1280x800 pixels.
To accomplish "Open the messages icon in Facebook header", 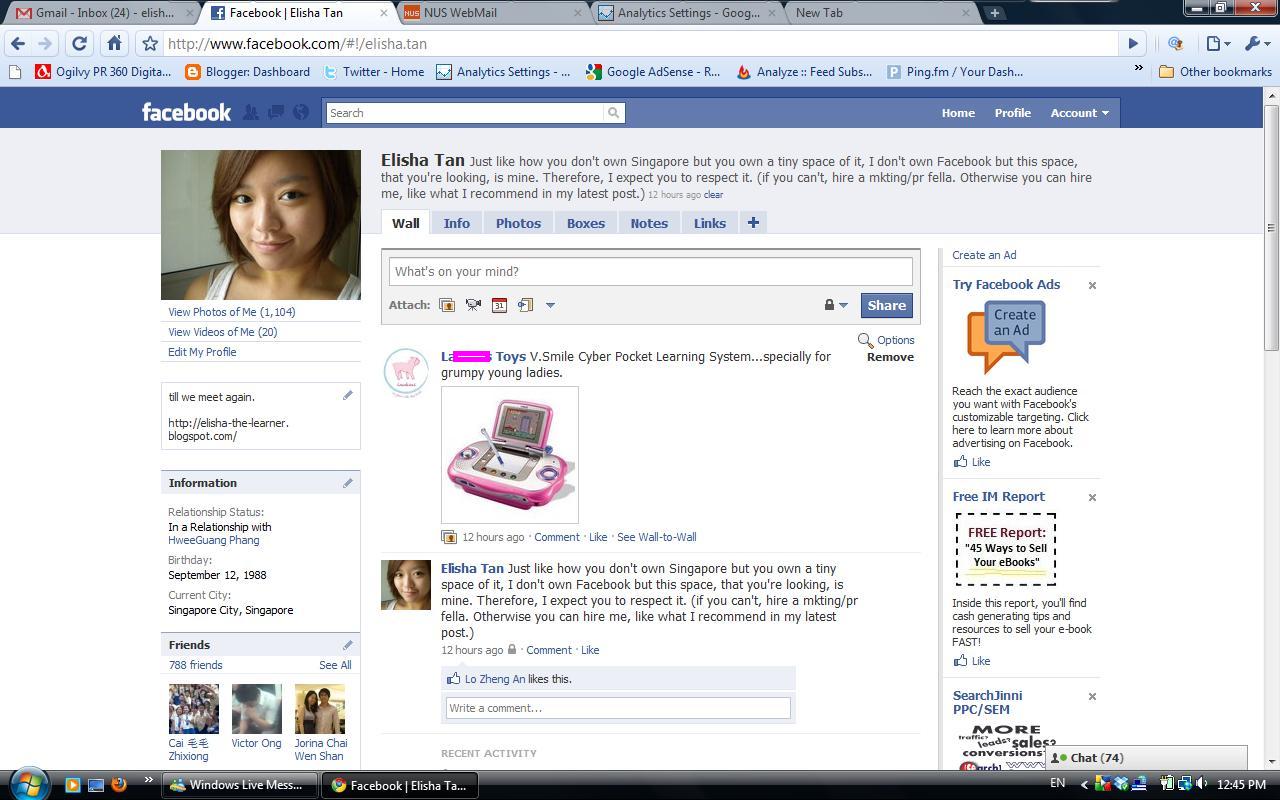I will pyautogui.click(x=275, y=112).
